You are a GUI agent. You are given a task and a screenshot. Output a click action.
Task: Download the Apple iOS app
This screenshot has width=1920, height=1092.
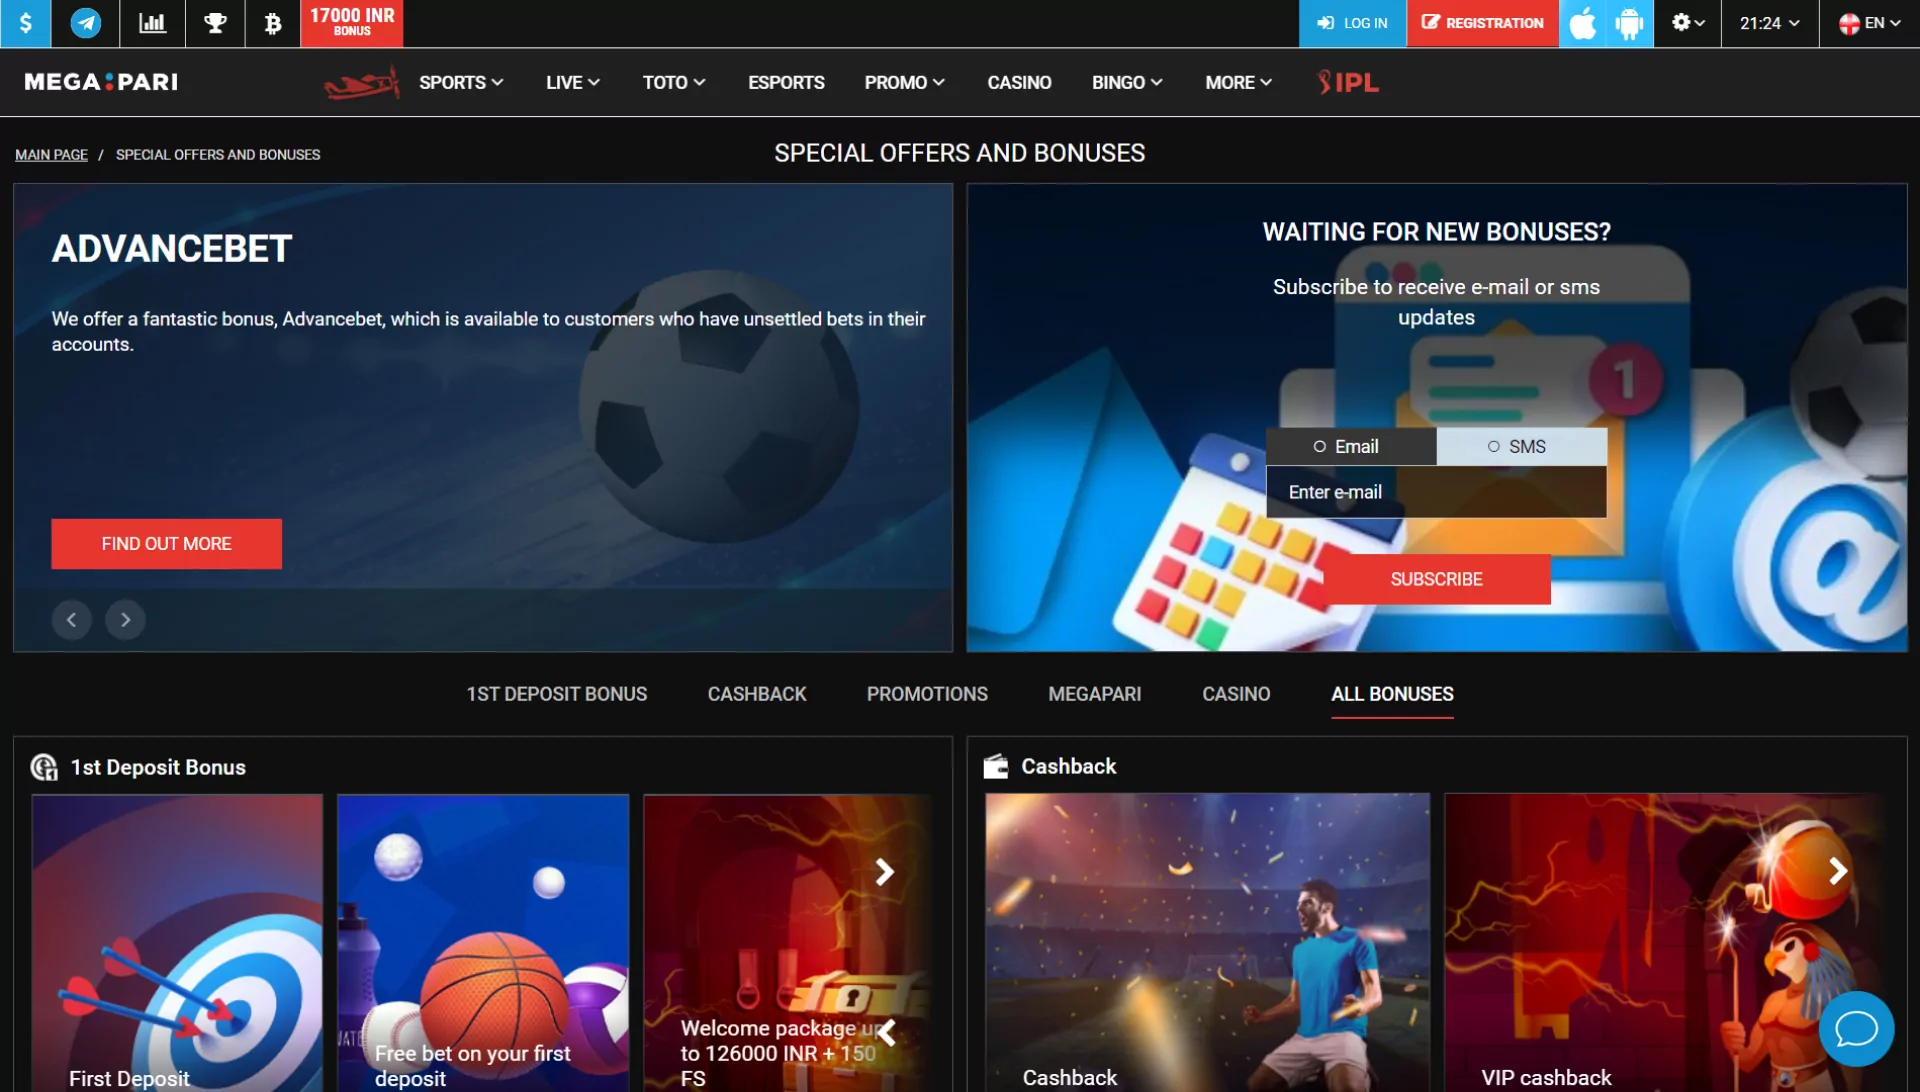1583,23
